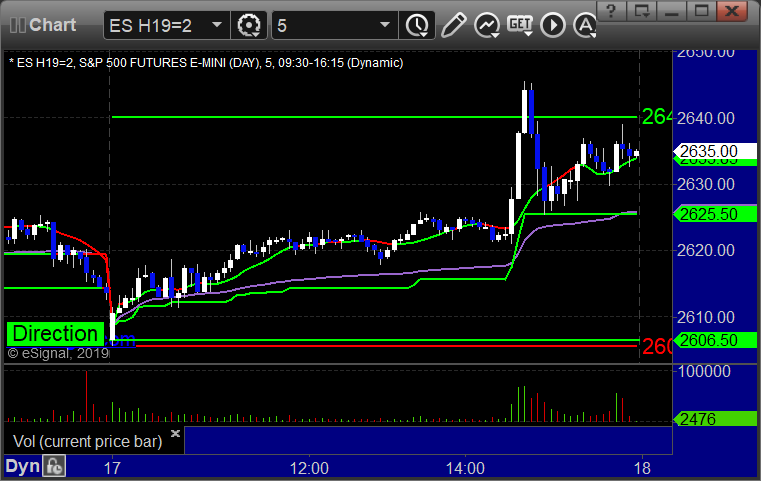The height and width of the screenshot is (481, 761).
Task: Open the GET tools menu
Action: pyautogui.click(x=520, y=25)
